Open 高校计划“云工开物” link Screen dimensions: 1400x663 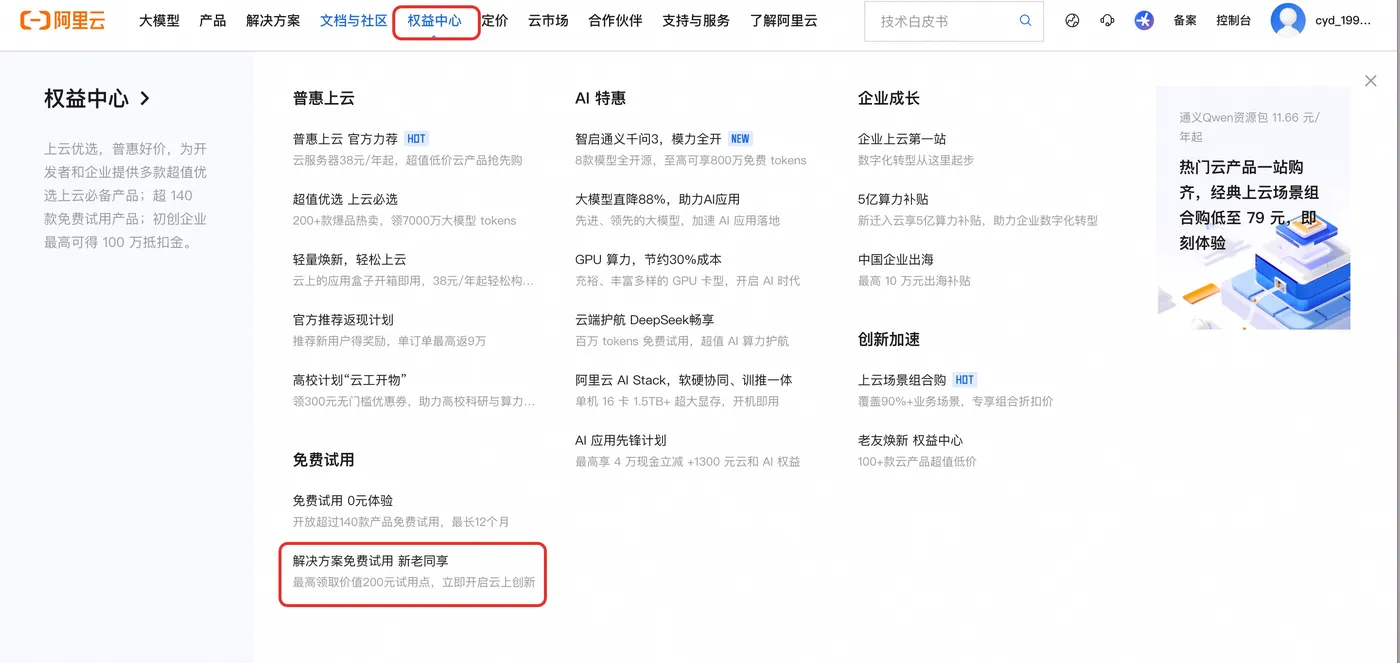tap(350, 380)
